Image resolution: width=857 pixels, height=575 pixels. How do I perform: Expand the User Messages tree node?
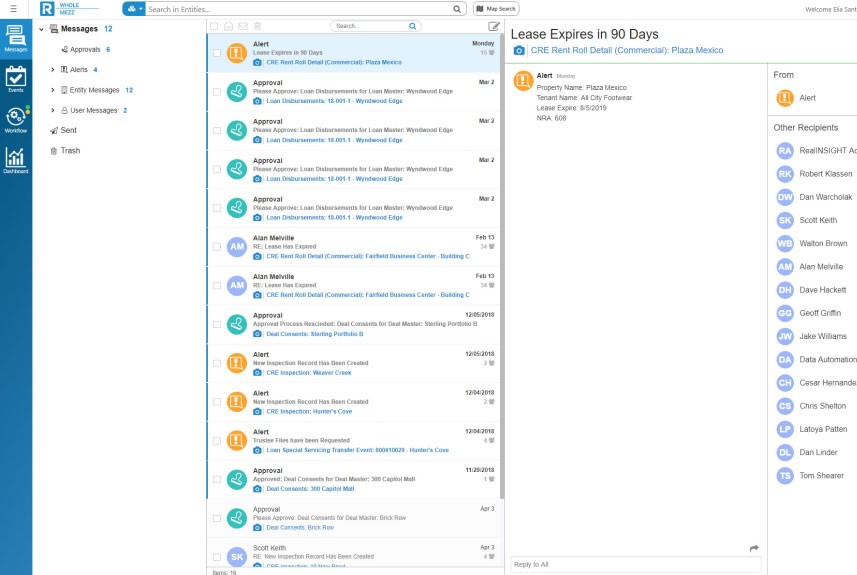(53, 110)
